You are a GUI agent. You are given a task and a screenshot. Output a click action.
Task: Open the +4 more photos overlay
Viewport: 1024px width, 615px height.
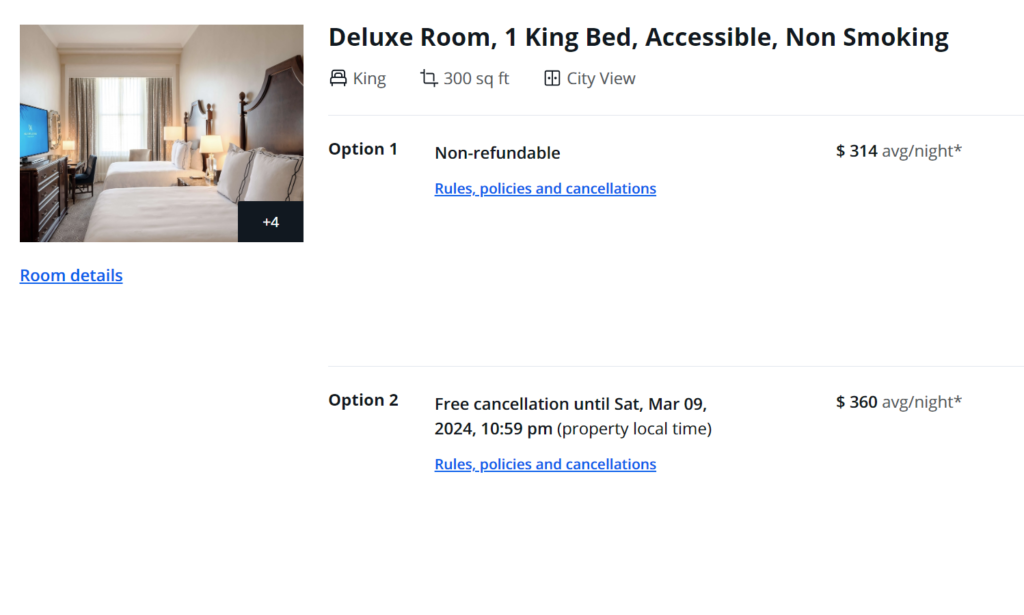[270, 222]
